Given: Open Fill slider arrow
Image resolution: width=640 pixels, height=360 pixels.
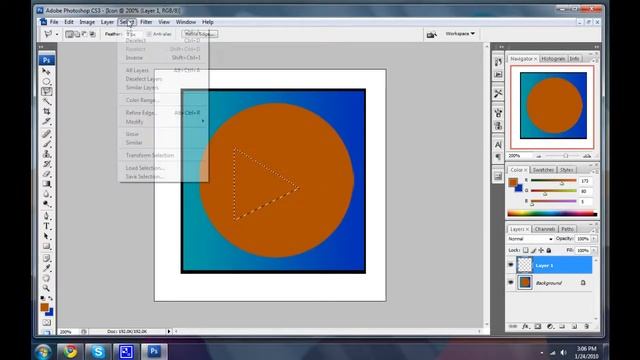Looking at the screenshot, I should click(x=594, y=250).
